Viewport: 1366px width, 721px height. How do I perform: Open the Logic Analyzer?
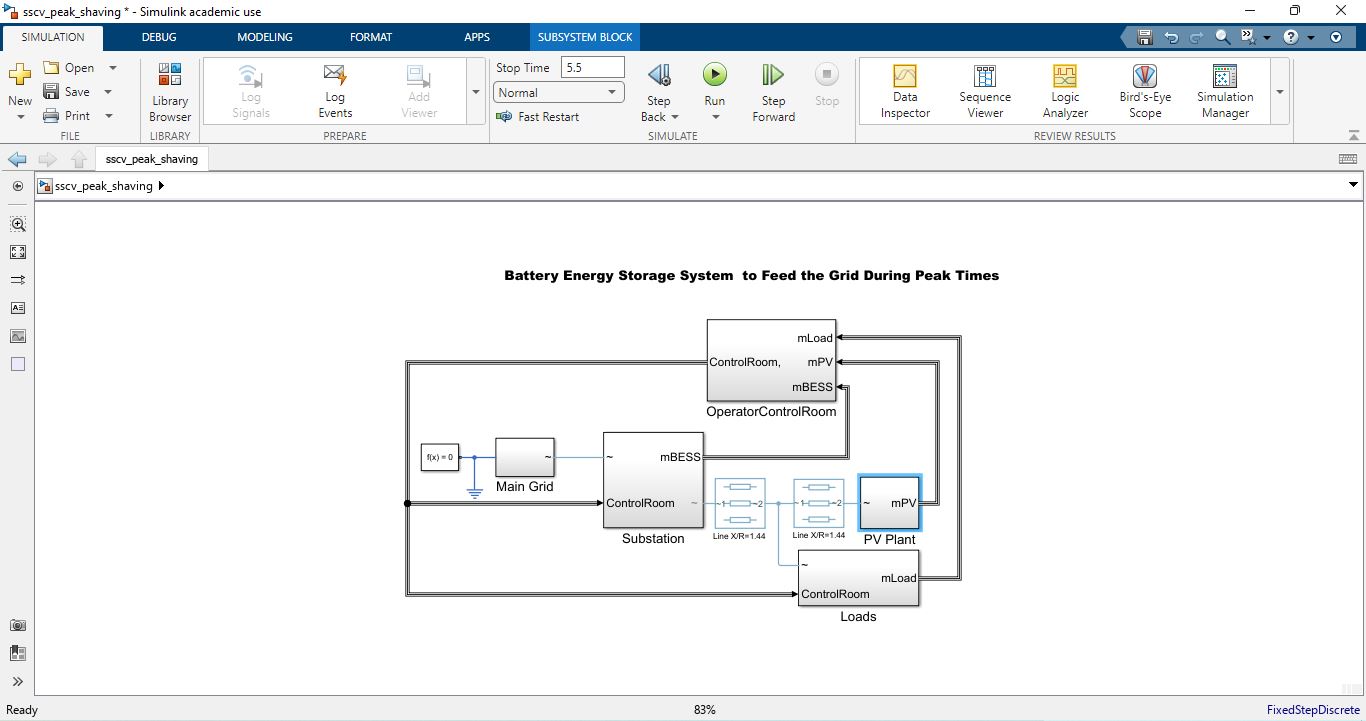coord(1064,90)
